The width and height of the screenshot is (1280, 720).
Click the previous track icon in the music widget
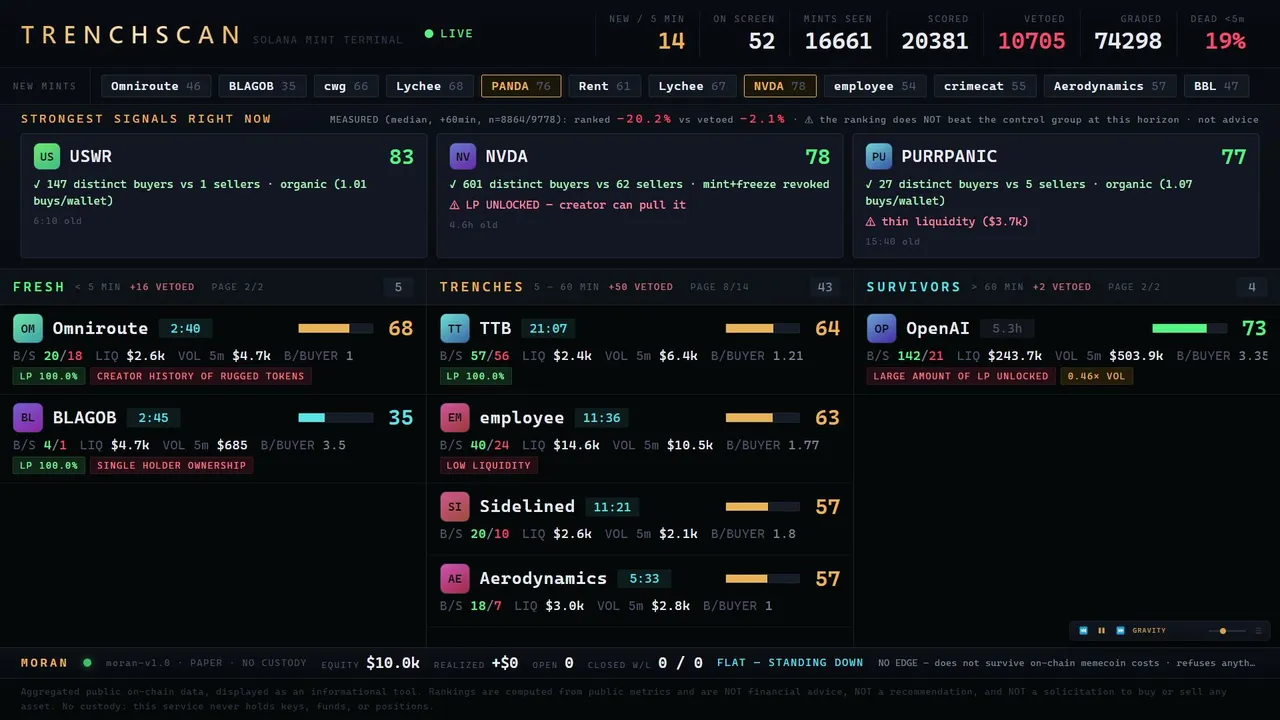(1083, 631)
